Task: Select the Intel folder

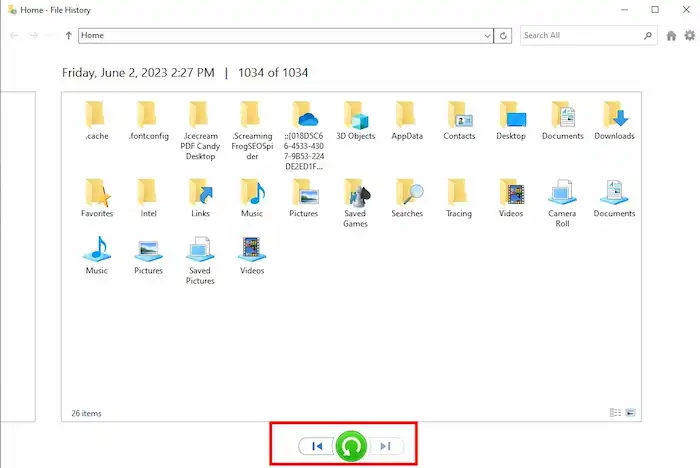Action: pyautogui.click(x=149, y=198)
